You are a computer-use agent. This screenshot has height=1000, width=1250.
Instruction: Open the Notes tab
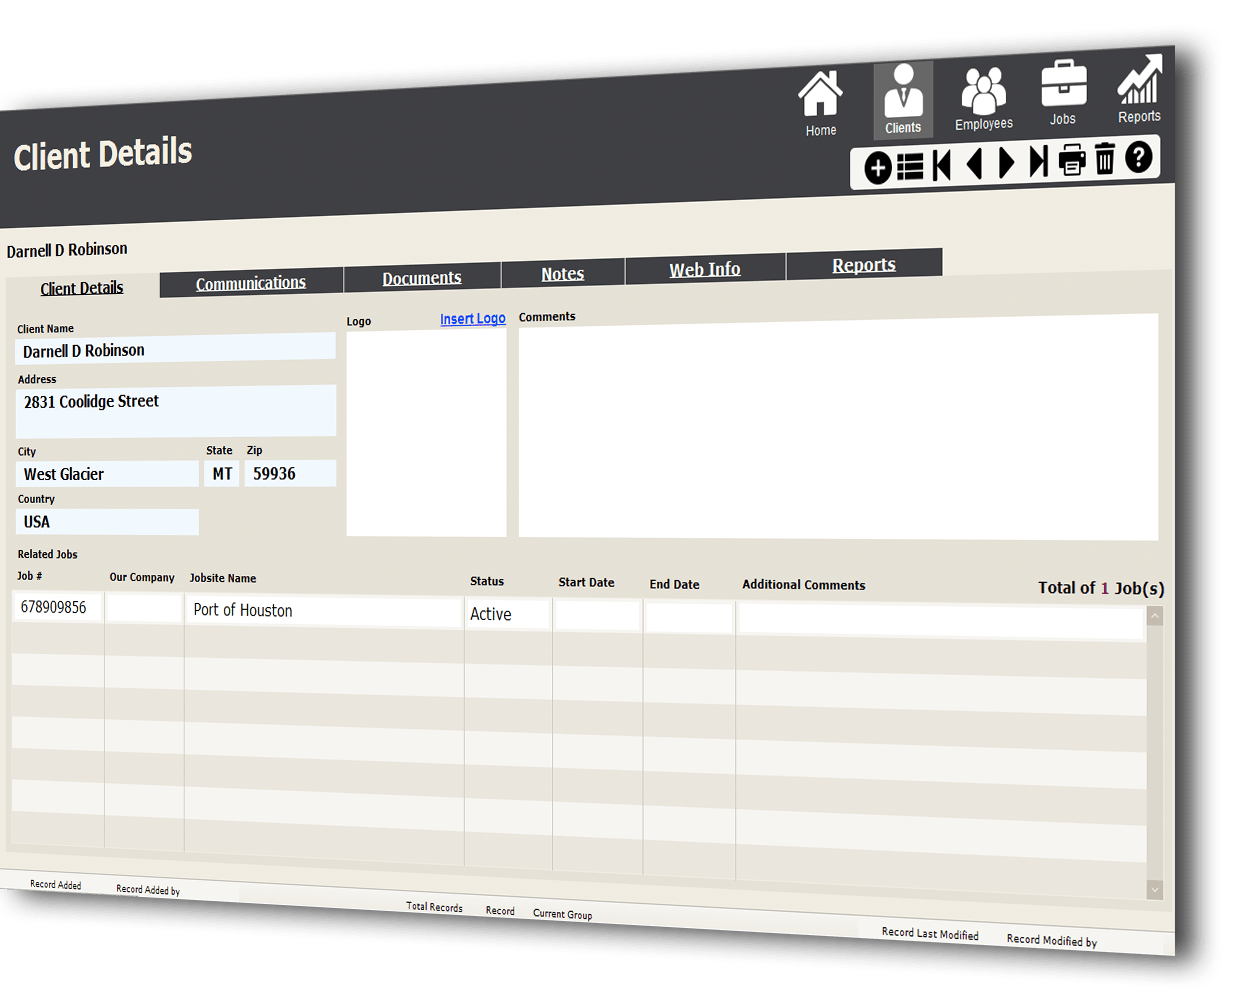click(x=563, y=273)
